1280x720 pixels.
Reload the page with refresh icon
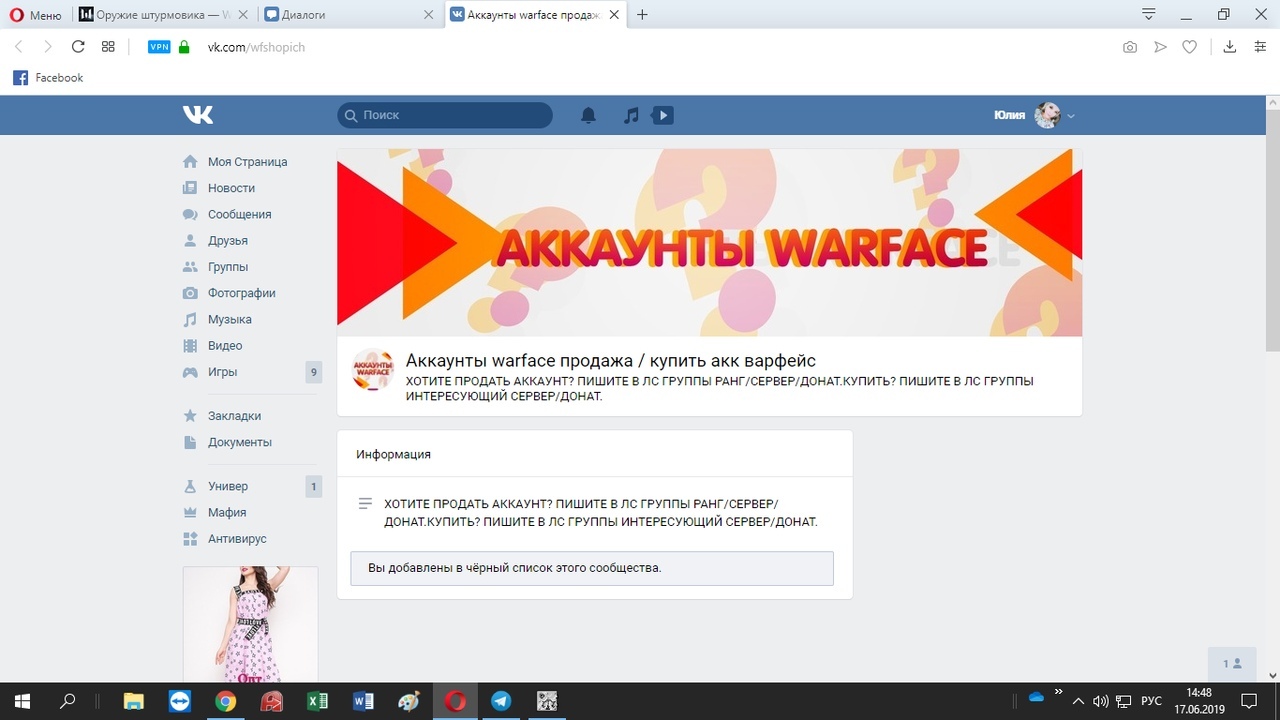click(x=78, y=47)
